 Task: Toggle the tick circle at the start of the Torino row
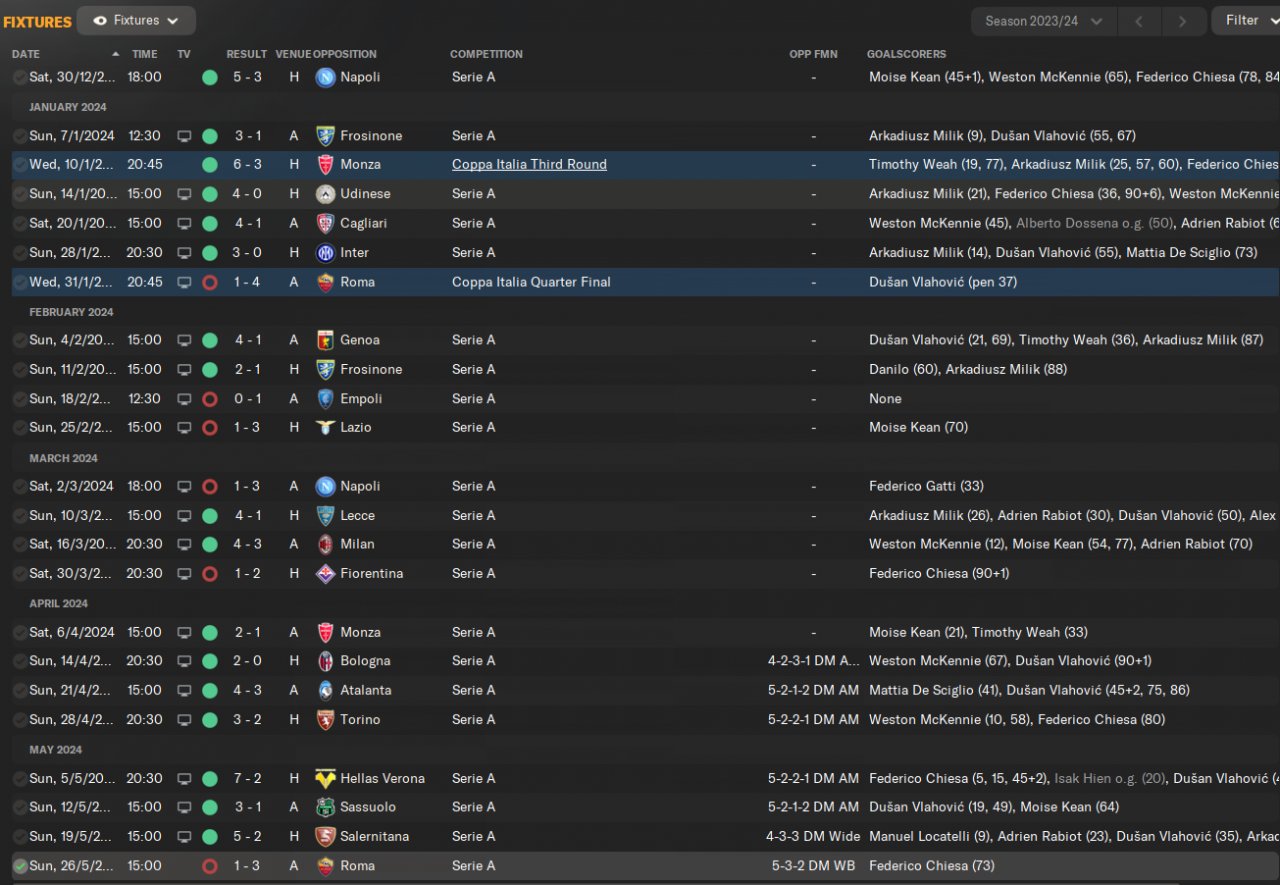(x=20, y=720)
